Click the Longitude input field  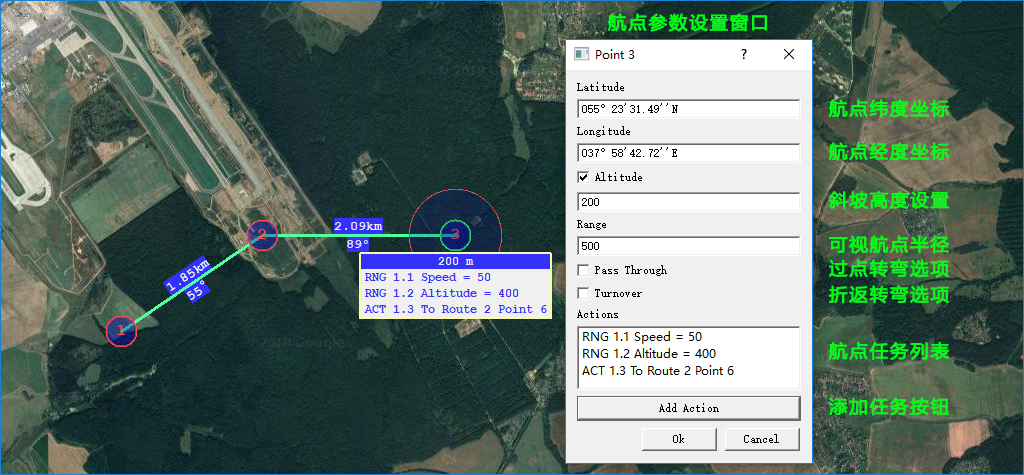pos(688,153)
